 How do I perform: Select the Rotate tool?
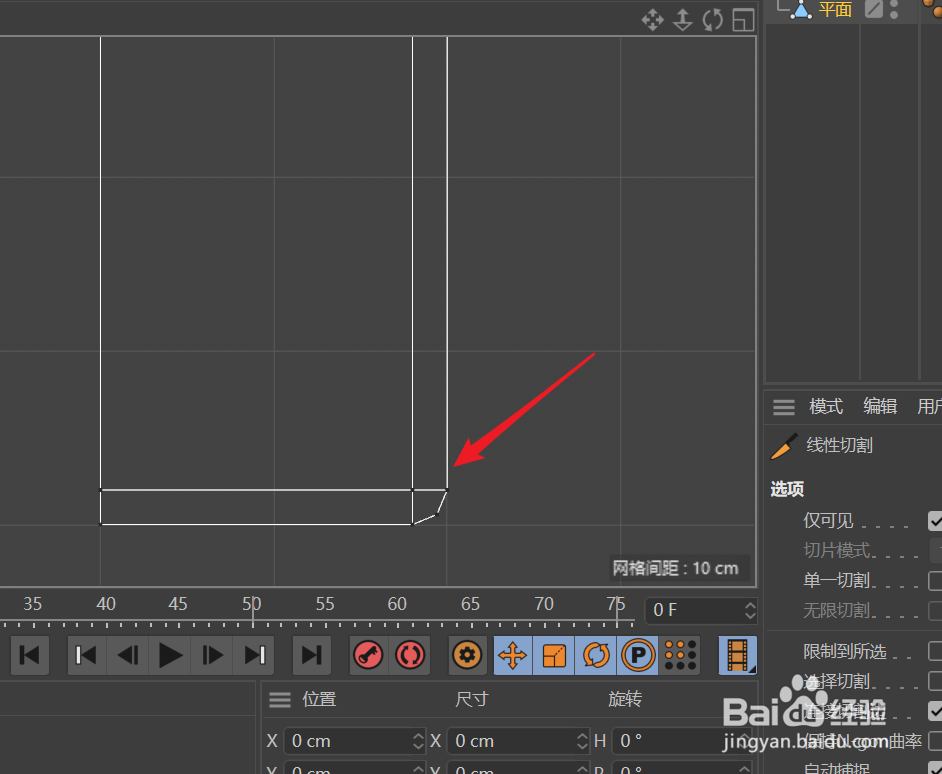point(595,655)
